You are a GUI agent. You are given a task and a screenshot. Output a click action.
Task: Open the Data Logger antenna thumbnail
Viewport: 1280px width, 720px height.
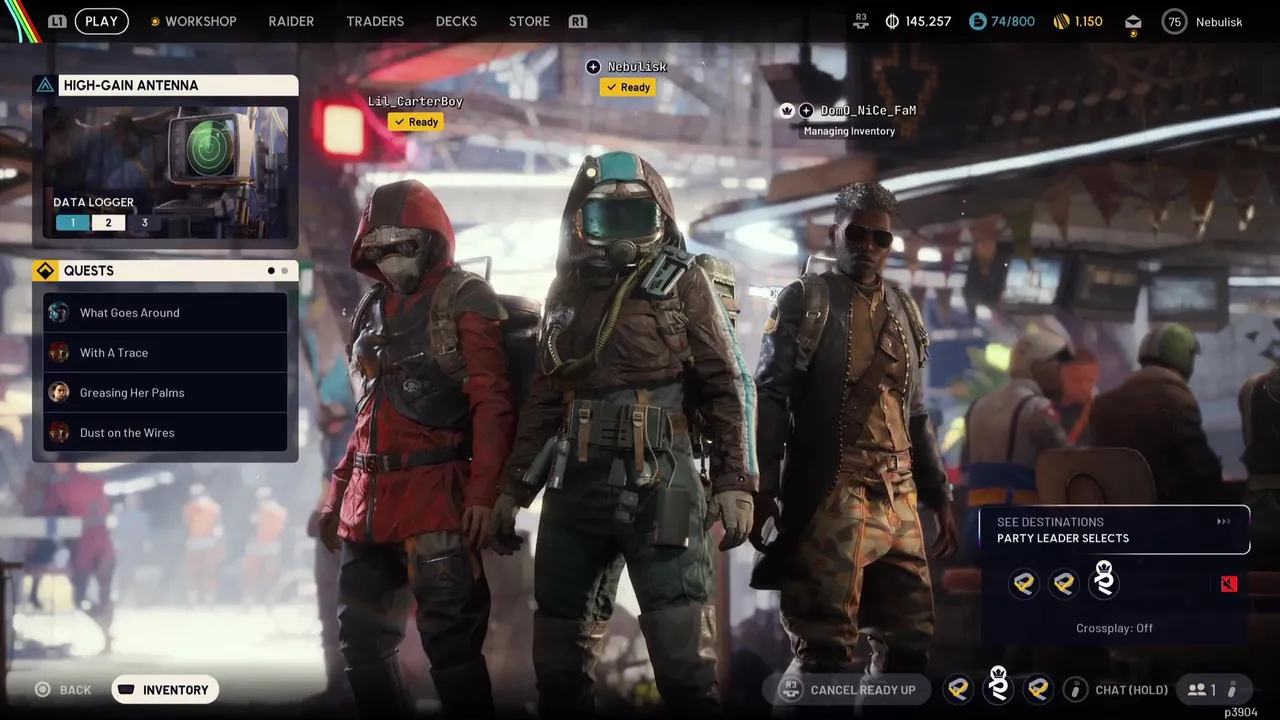[x=166, y=172]
